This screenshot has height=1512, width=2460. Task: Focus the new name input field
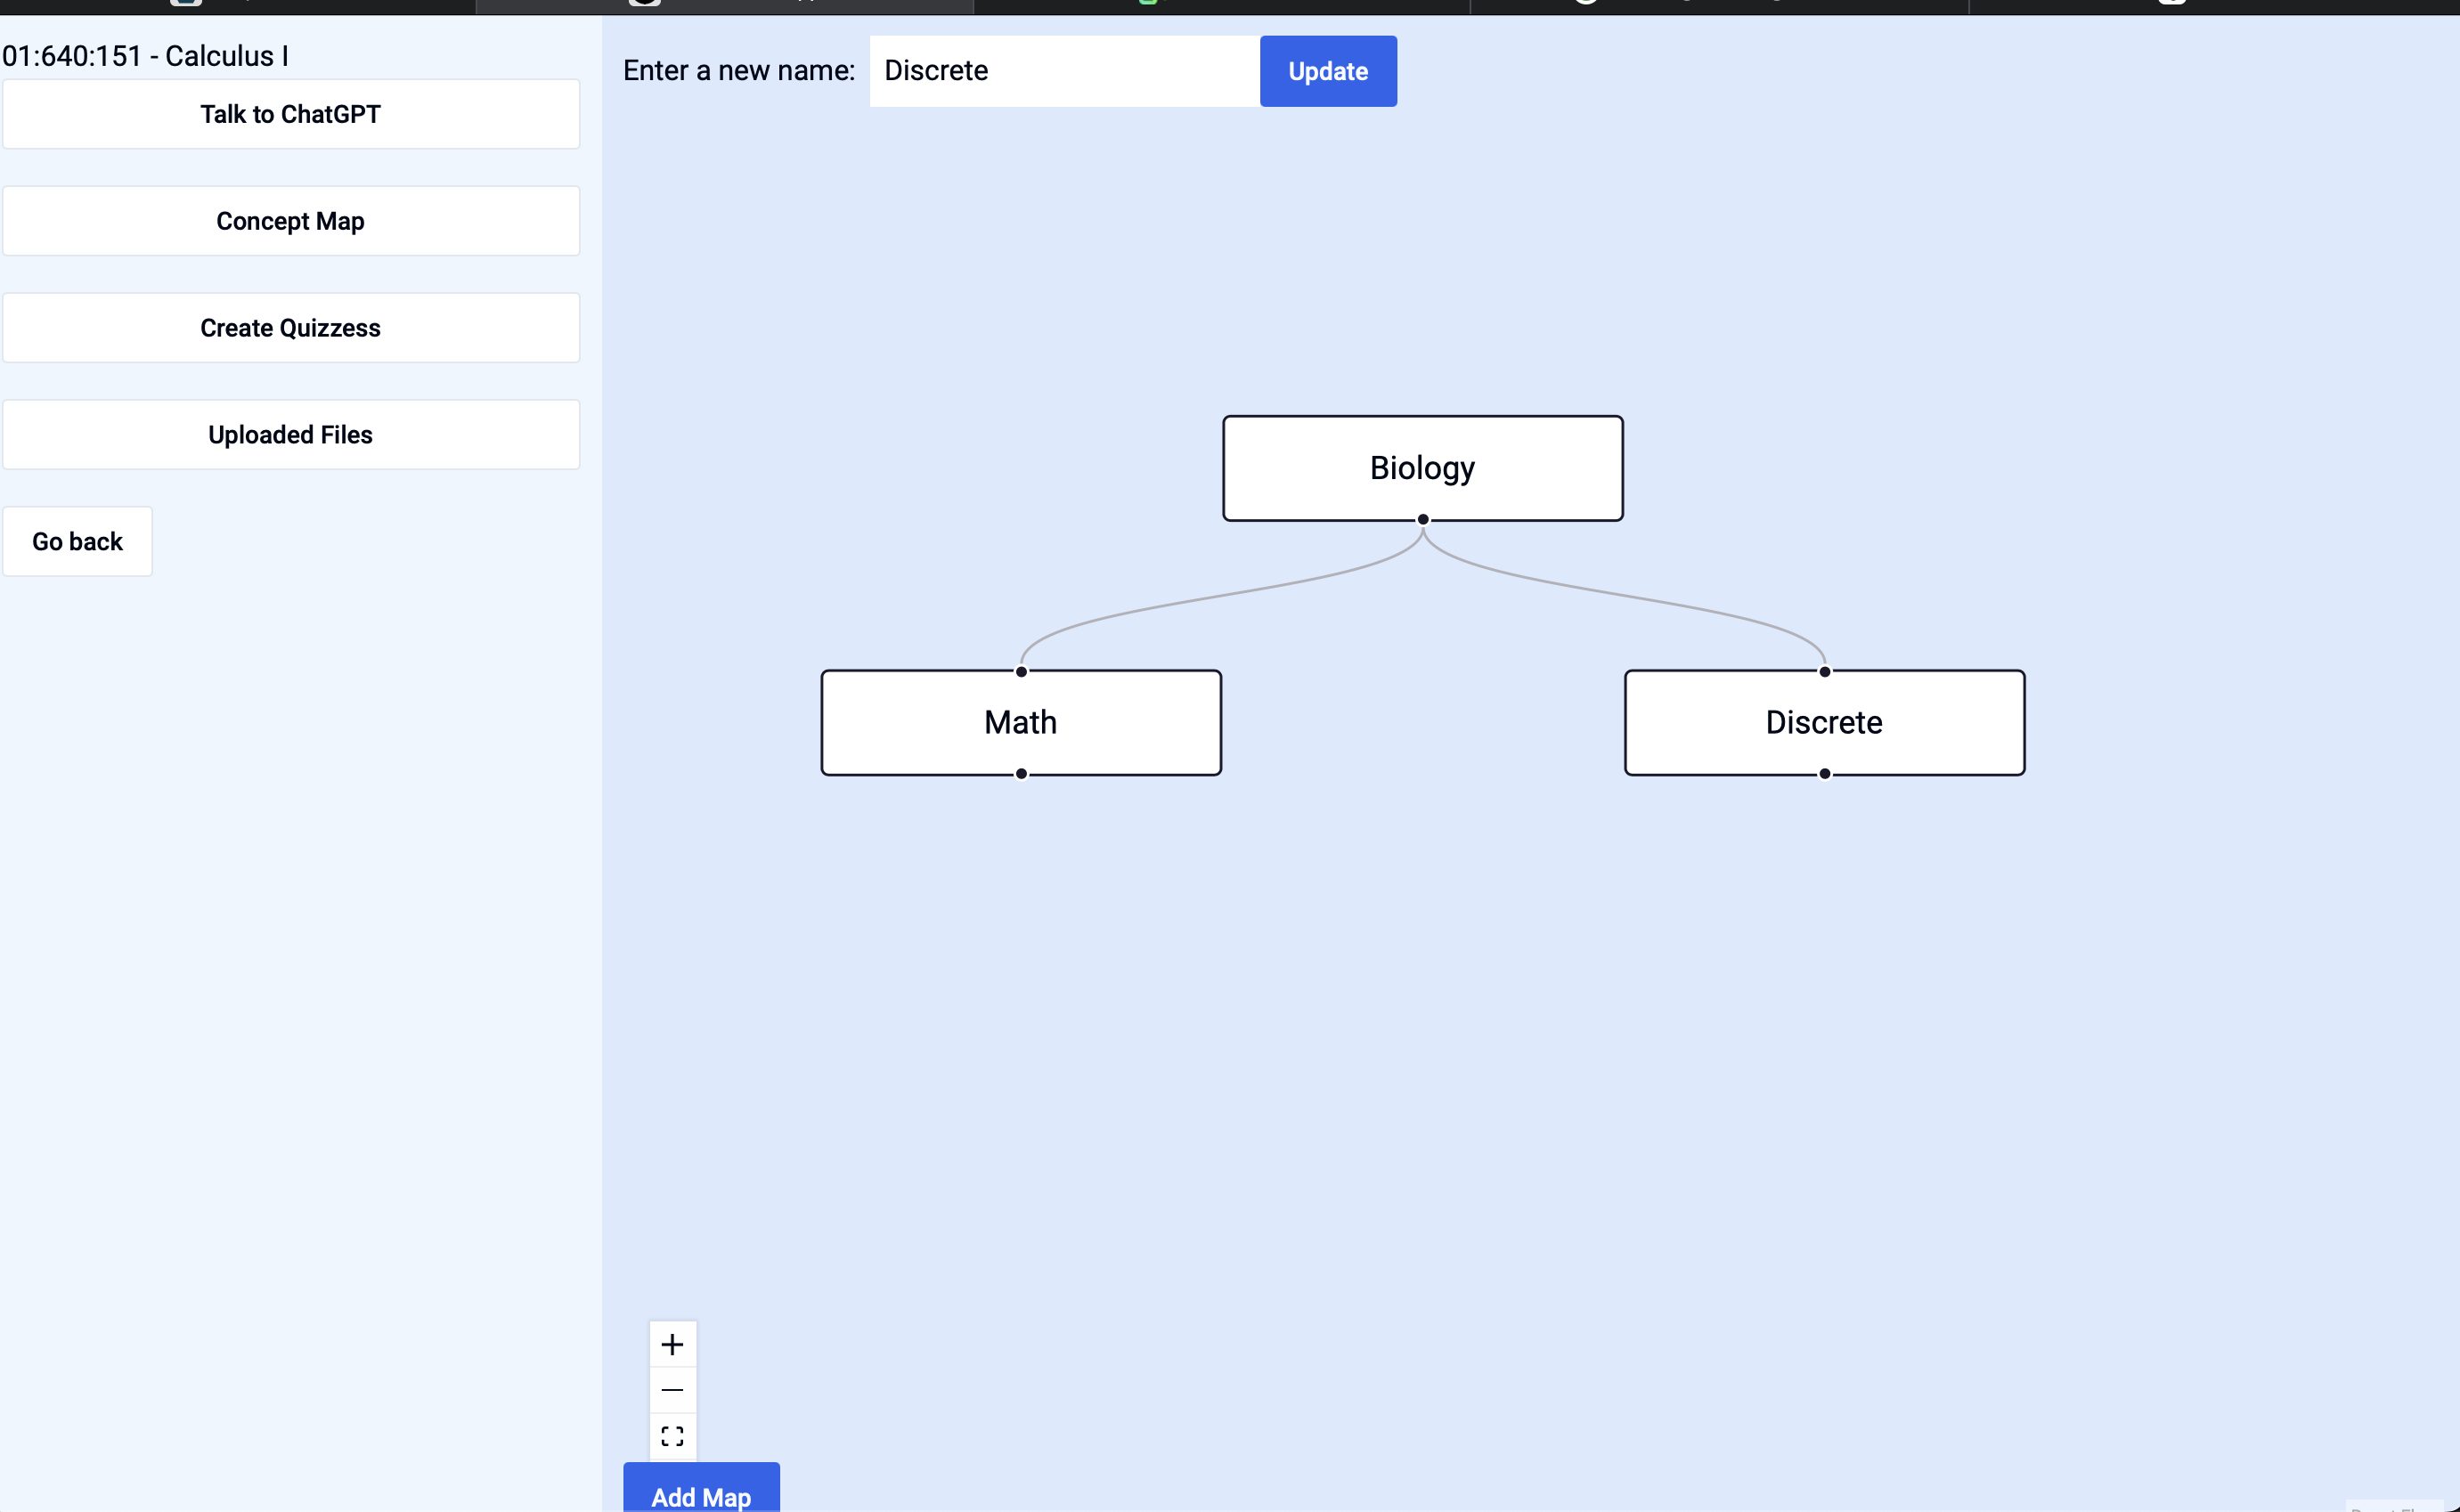(x=1063, y=71)
